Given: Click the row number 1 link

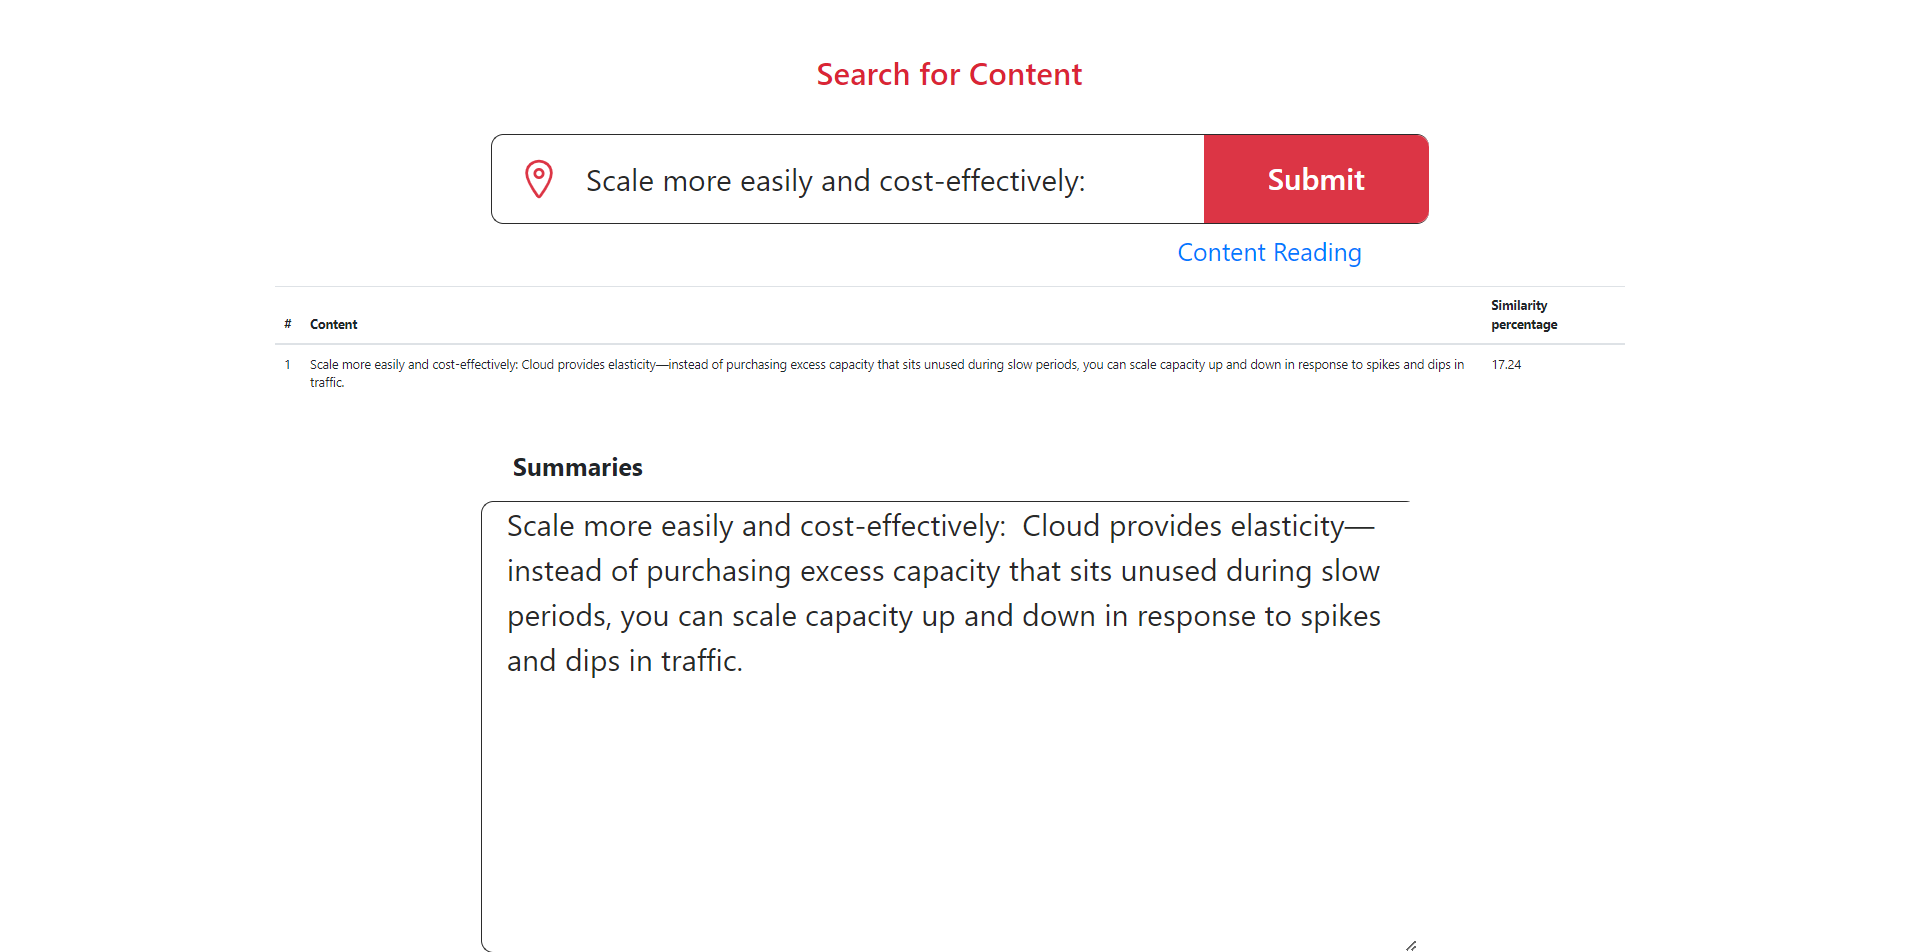Looking at the screenshot, I should [x=287, y=364].
